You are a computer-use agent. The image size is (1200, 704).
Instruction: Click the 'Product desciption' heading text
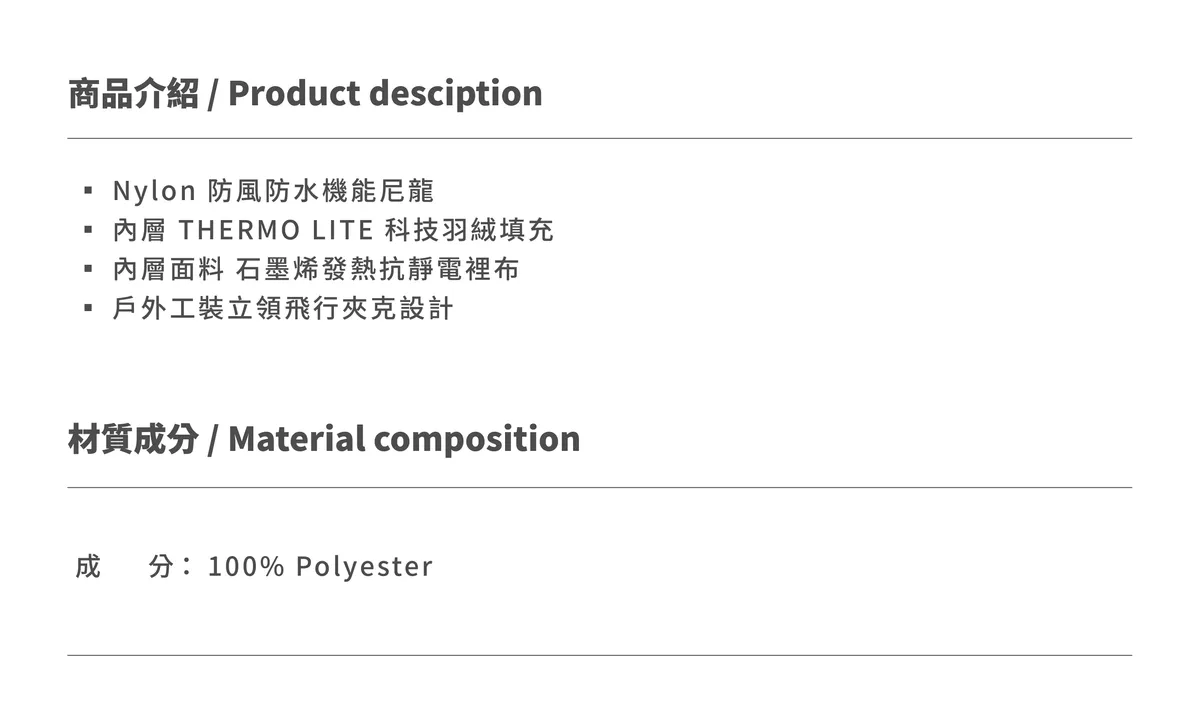(x=385, y=94)
